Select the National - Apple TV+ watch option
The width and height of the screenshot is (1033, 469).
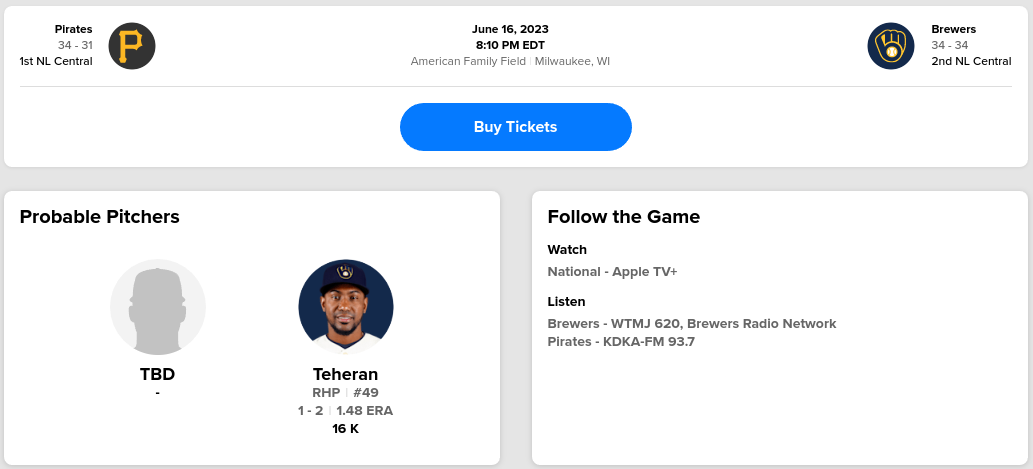612,271
